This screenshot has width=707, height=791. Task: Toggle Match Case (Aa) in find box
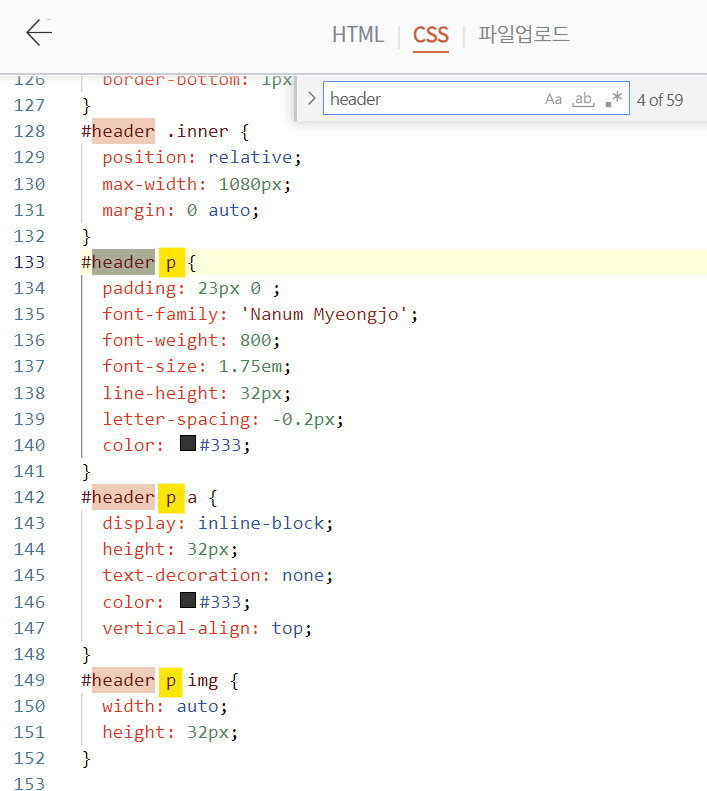(553, 99)
